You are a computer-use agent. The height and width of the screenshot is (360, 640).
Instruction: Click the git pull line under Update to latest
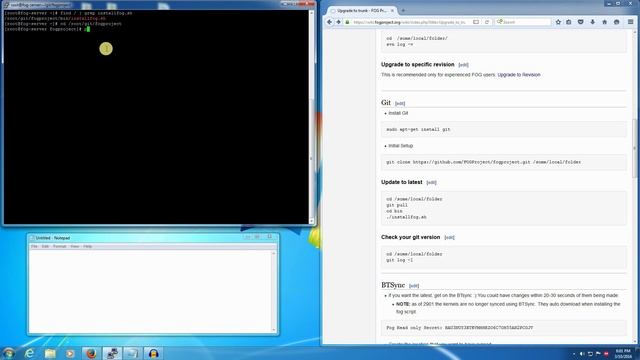tap(397, 205)
